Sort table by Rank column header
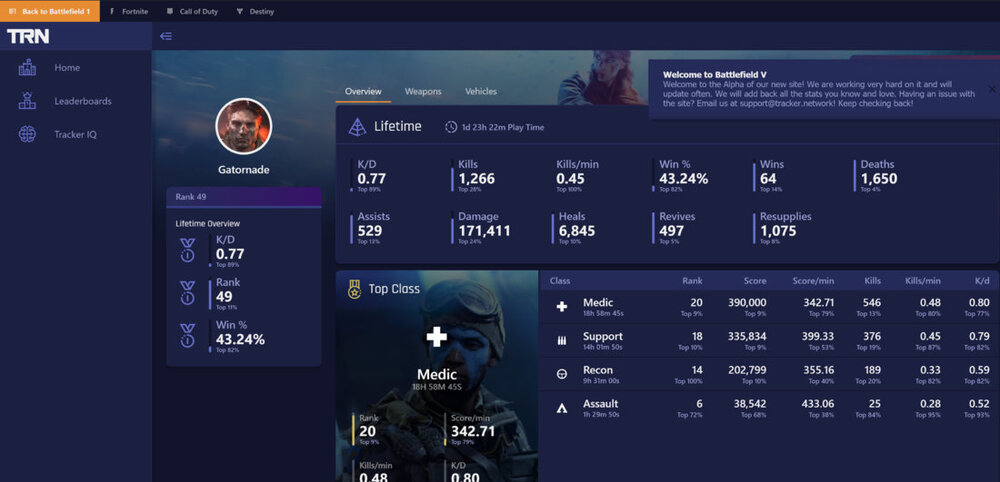This screenshot has height=482, width=1000. click(x=692, y=281)
